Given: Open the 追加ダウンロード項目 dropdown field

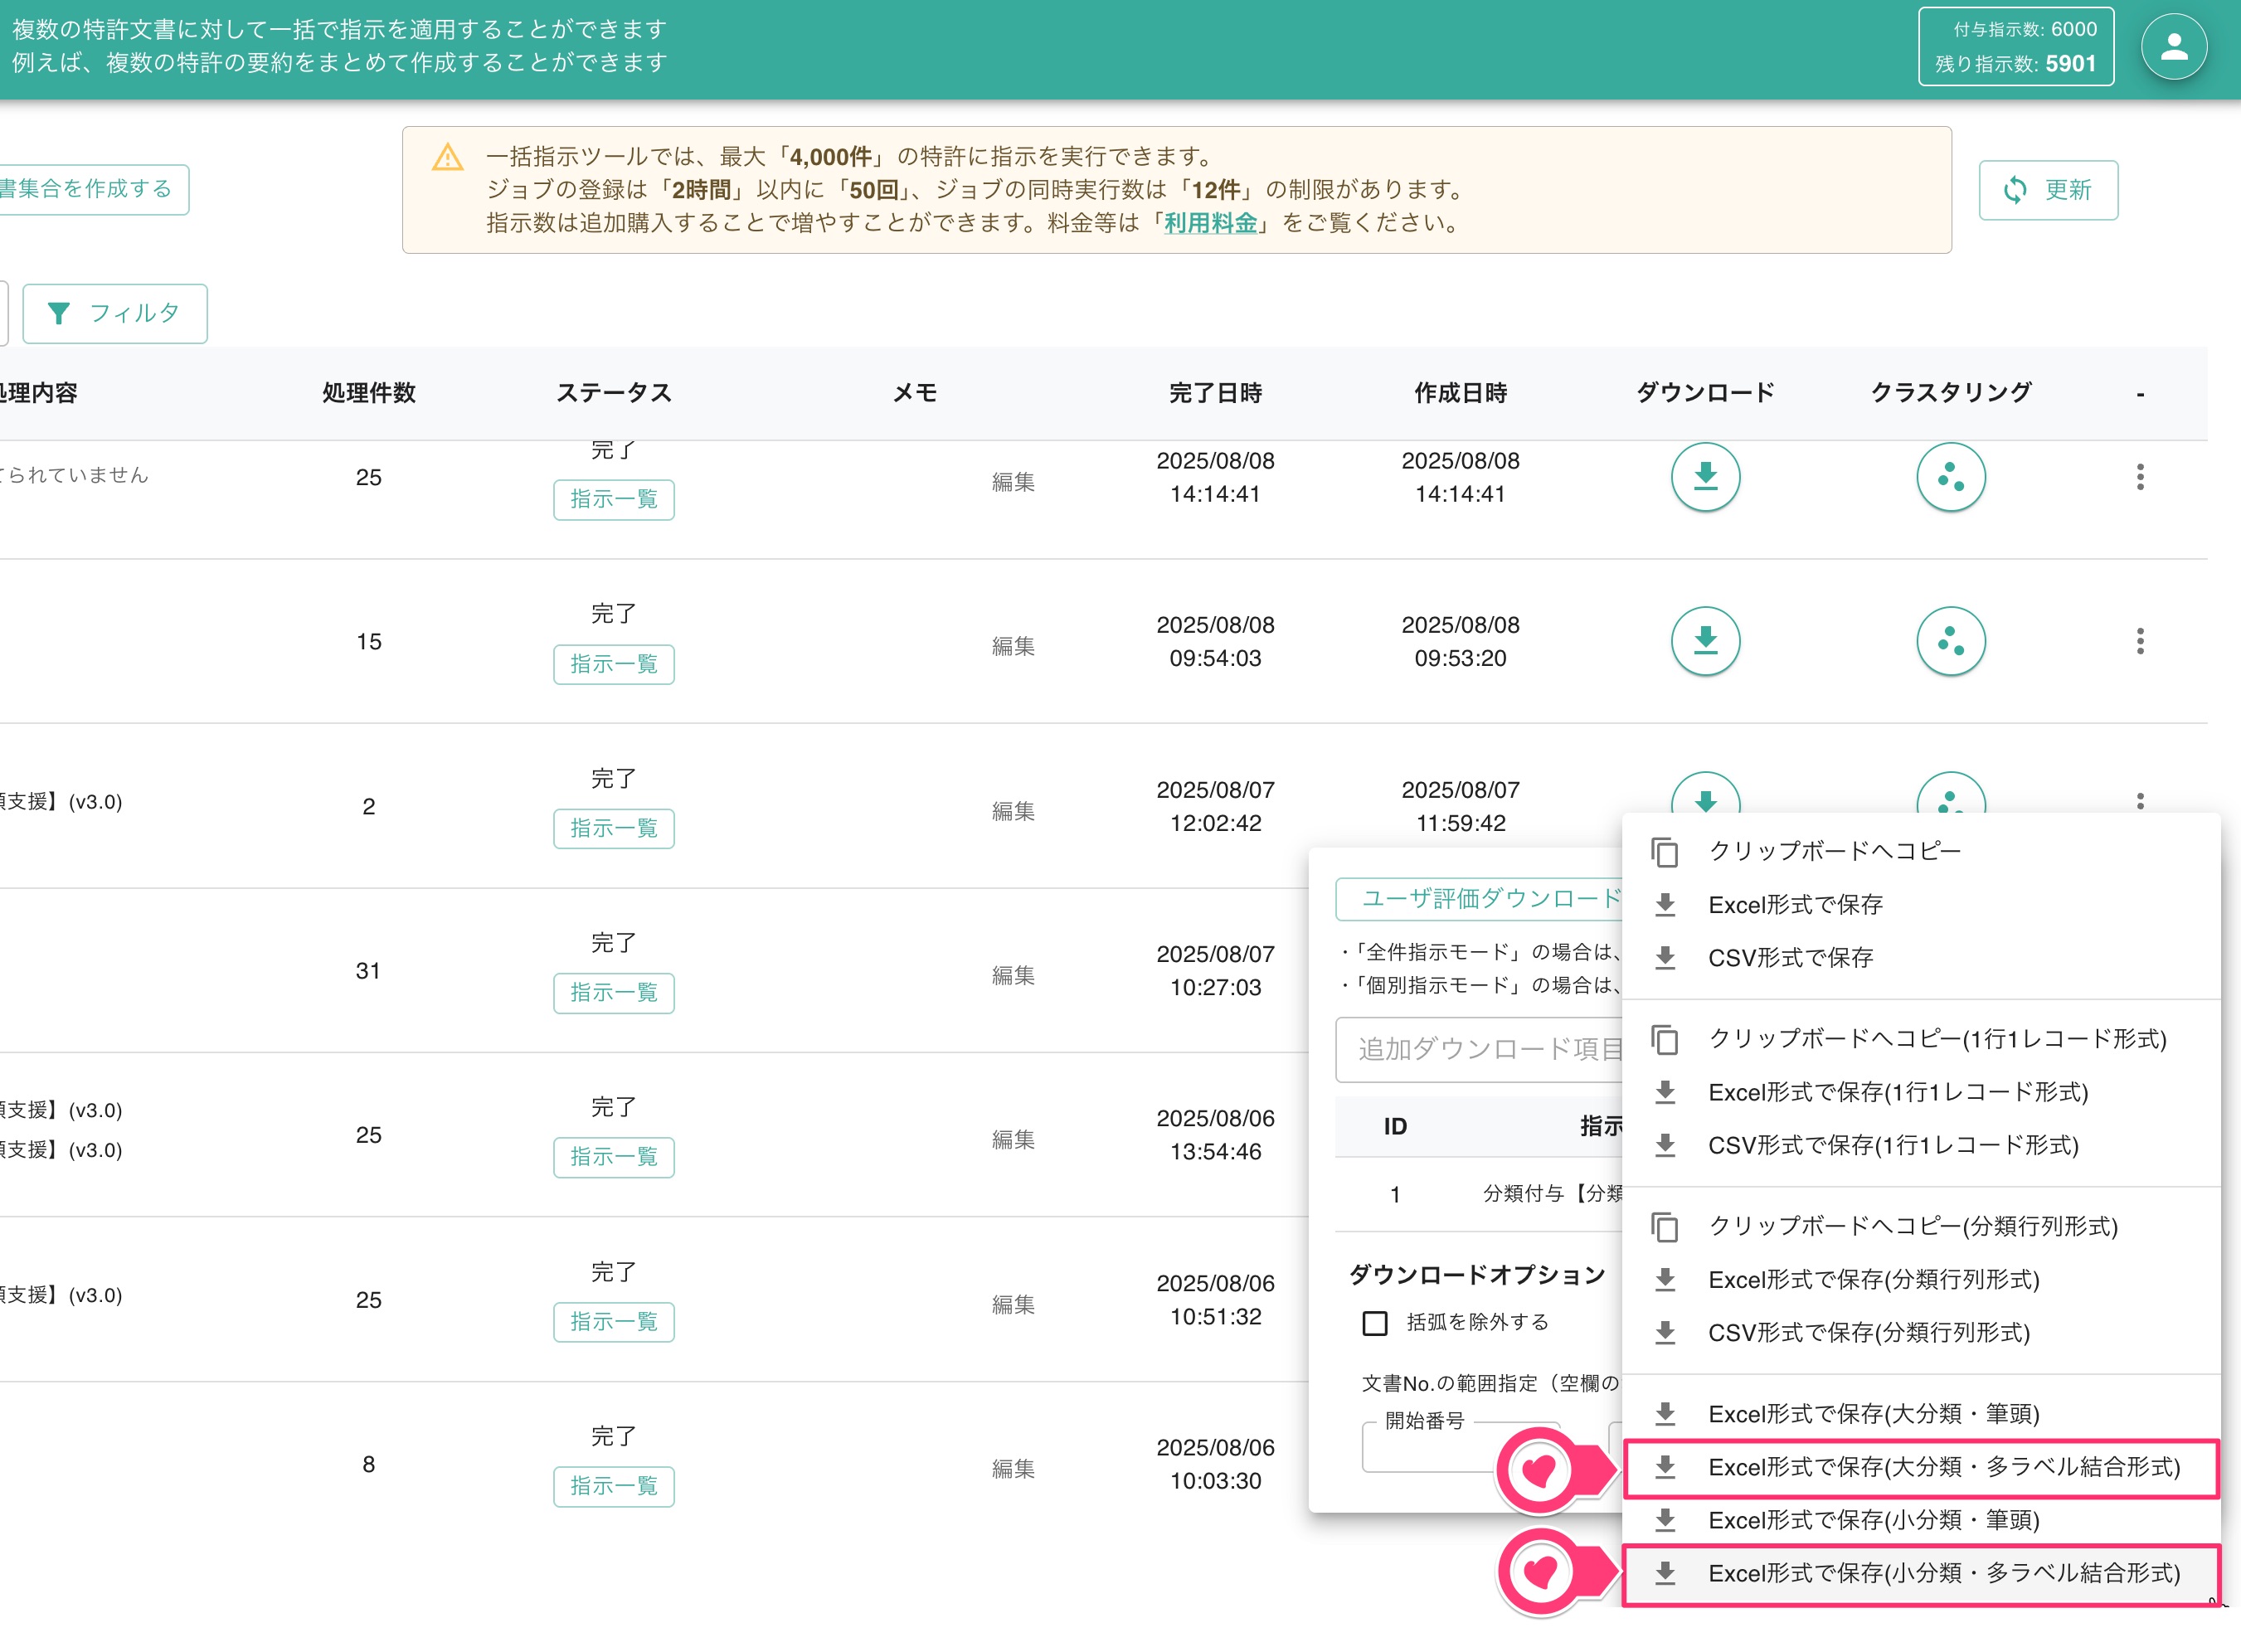Looking at the screenshot, I should (x=1480, y=1050).
